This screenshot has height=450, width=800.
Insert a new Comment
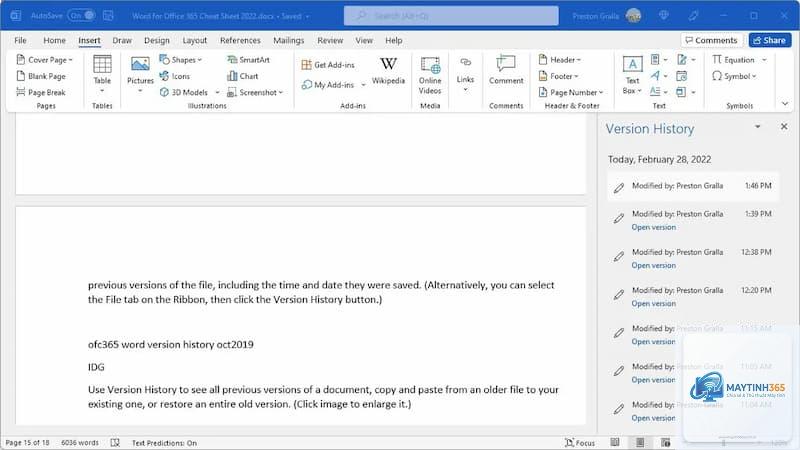[506, 70]
